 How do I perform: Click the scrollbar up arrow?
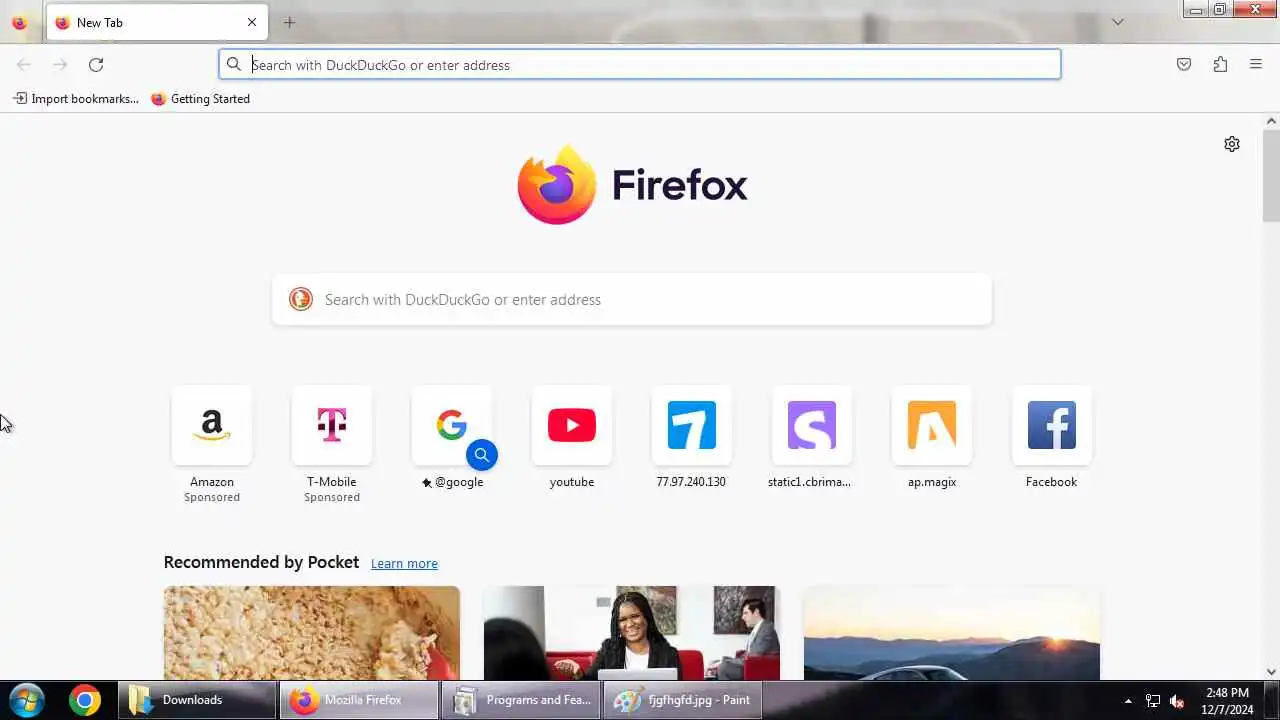click(x=1271, y=121)
